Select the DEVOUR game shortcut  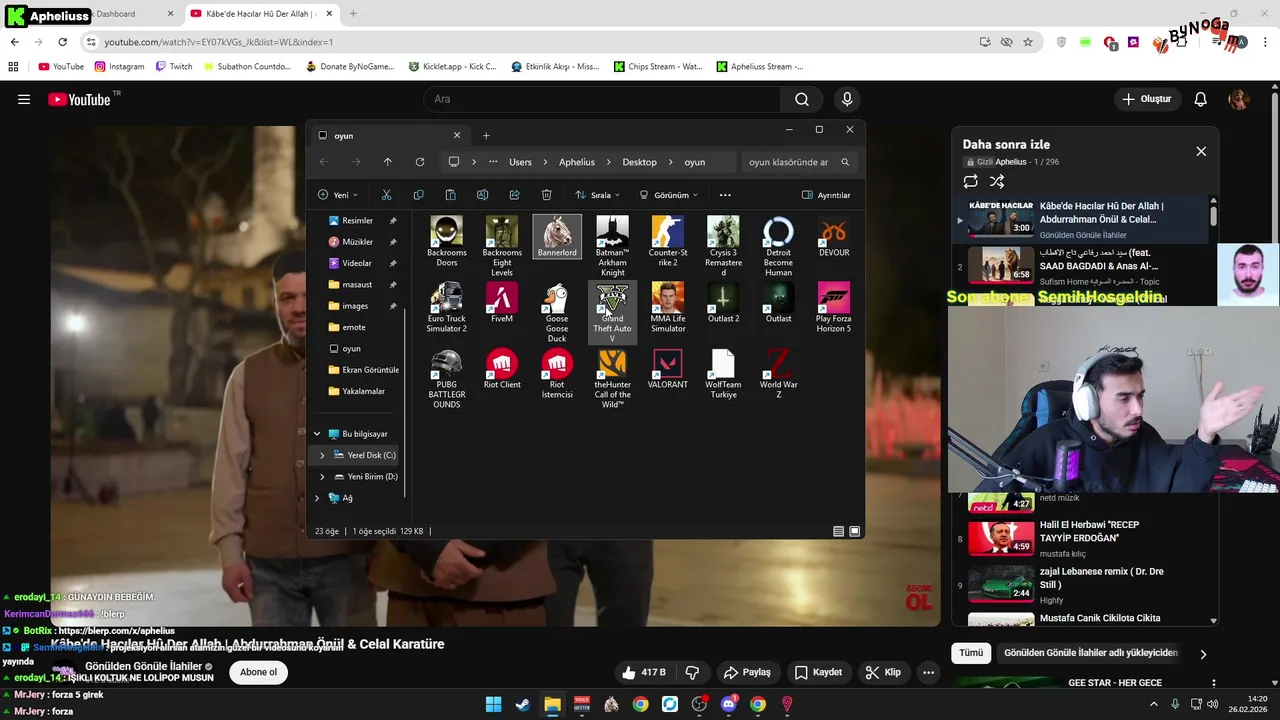833,237
